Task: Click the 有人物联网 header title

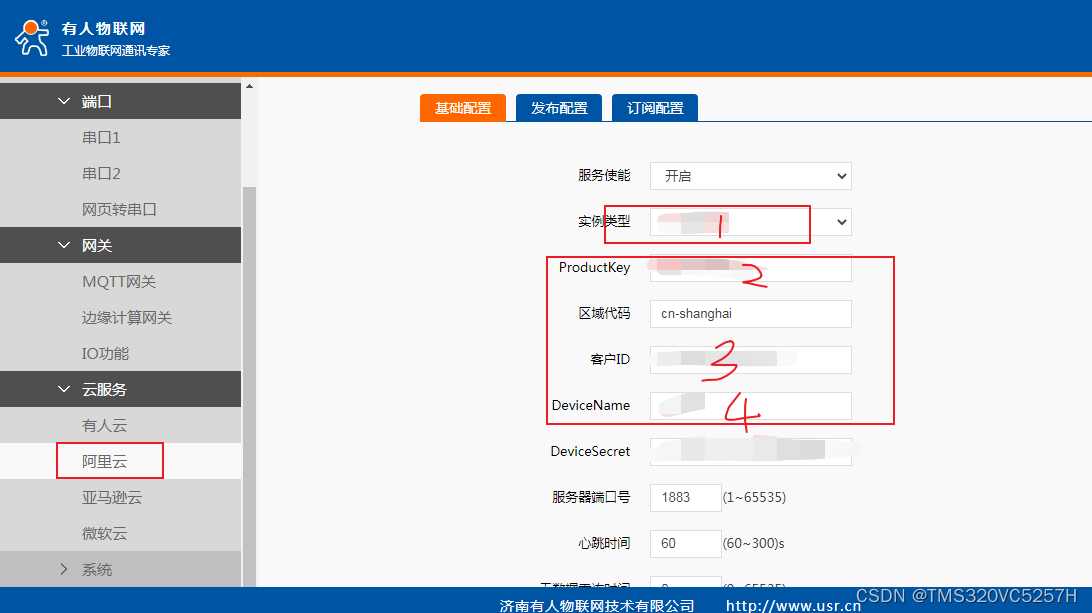Action: [103, 29]
